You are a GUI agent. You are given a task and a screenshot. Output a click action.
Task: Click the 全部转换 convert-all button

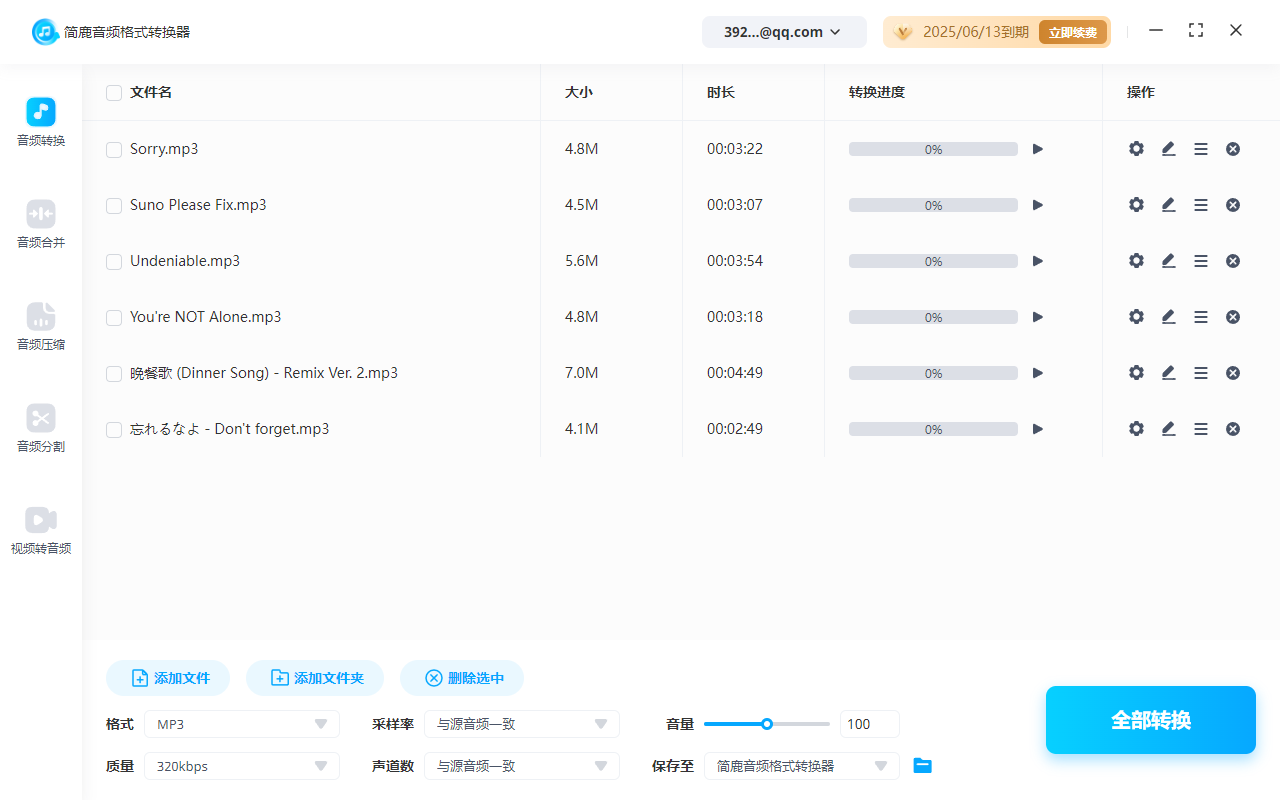pos(1150,719)
